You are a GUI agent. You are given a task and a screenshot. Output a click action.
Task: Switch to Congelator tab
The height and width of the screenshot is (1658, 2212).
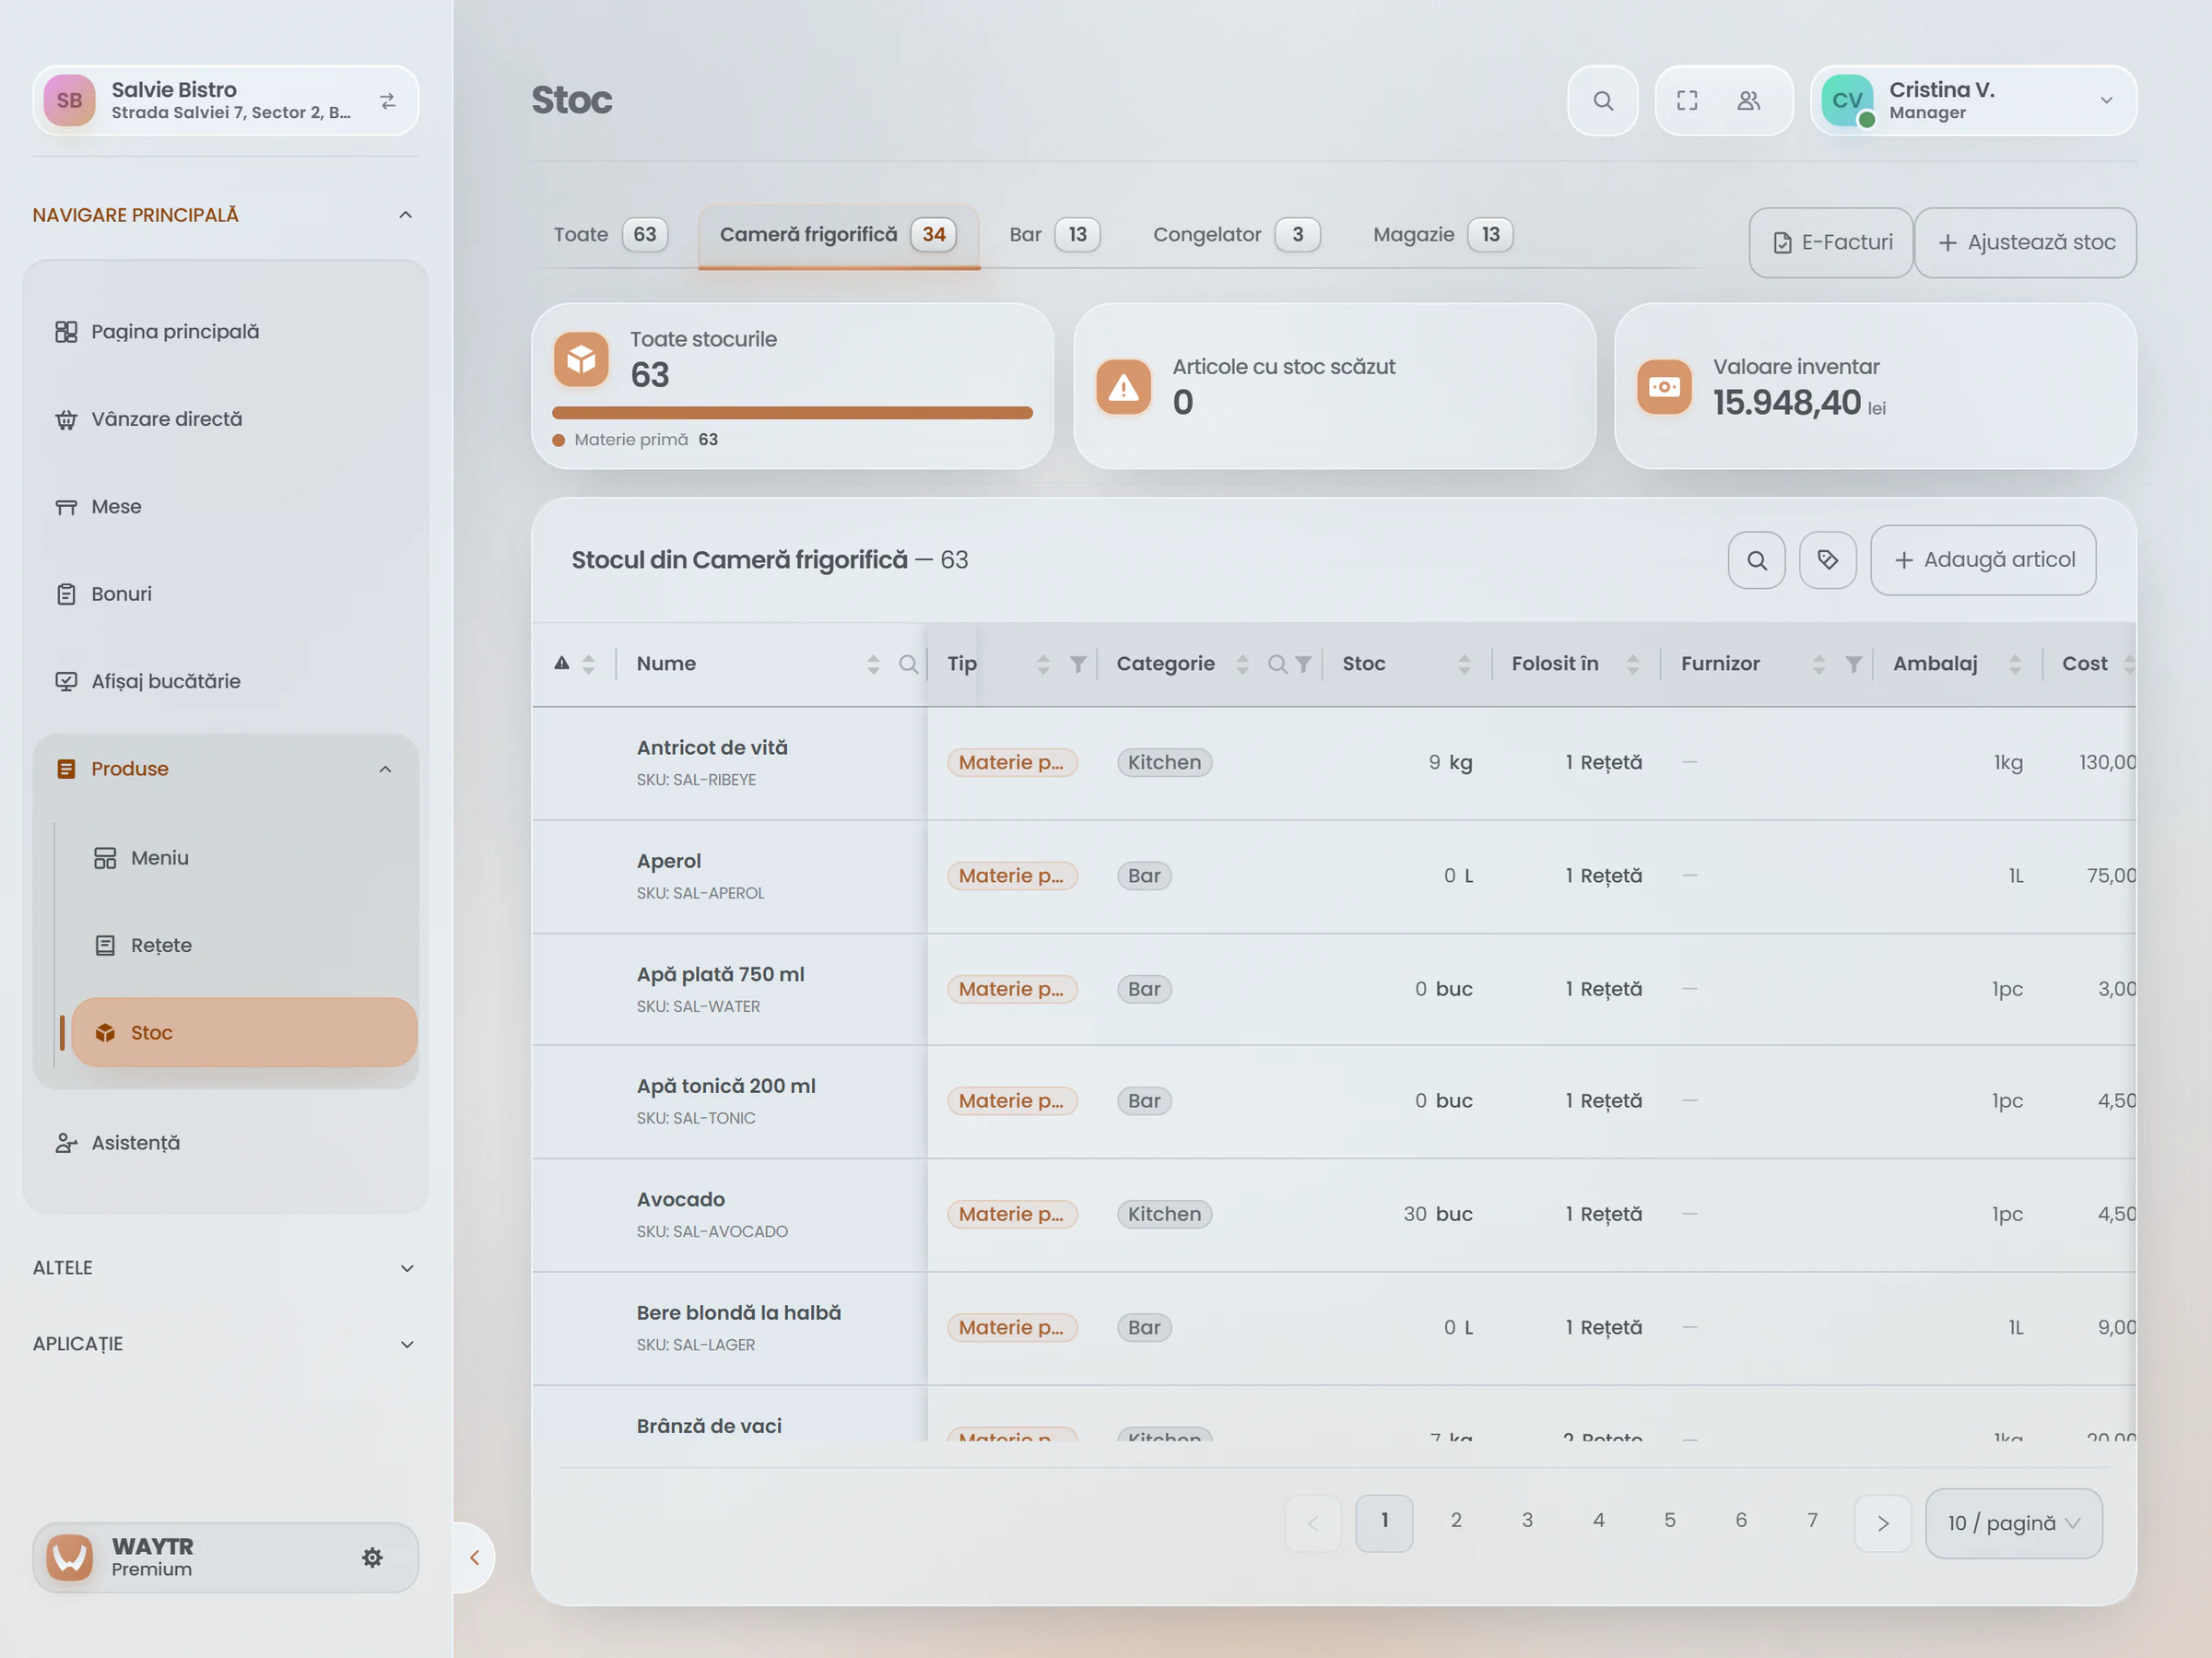pos(1236,235)
